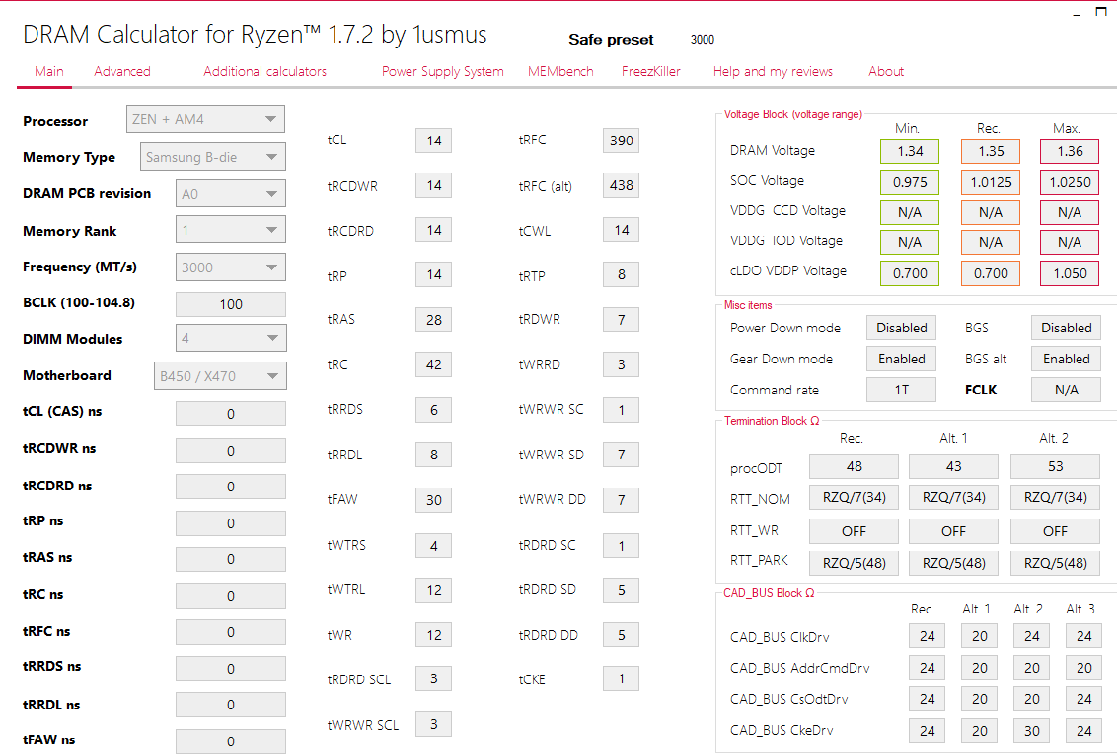Click the tCL timing value 14
Image resolution: width=1117 pixels, height=755 pixels.
(433, 140)
